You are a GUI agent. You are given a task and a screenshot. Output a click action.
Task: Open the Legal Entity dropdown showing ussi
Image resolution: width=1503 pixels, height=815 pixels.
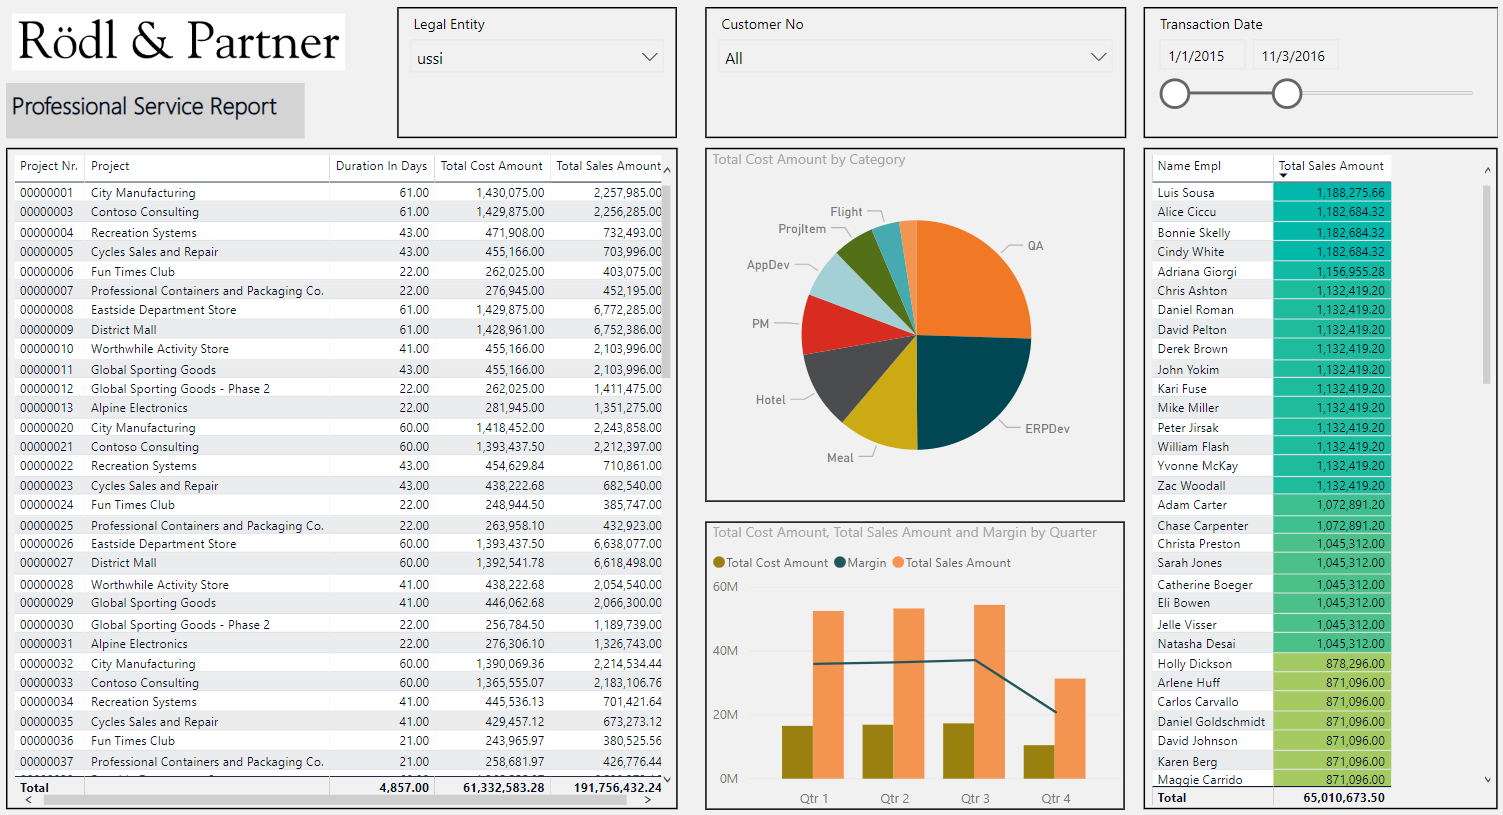point(537,57)
